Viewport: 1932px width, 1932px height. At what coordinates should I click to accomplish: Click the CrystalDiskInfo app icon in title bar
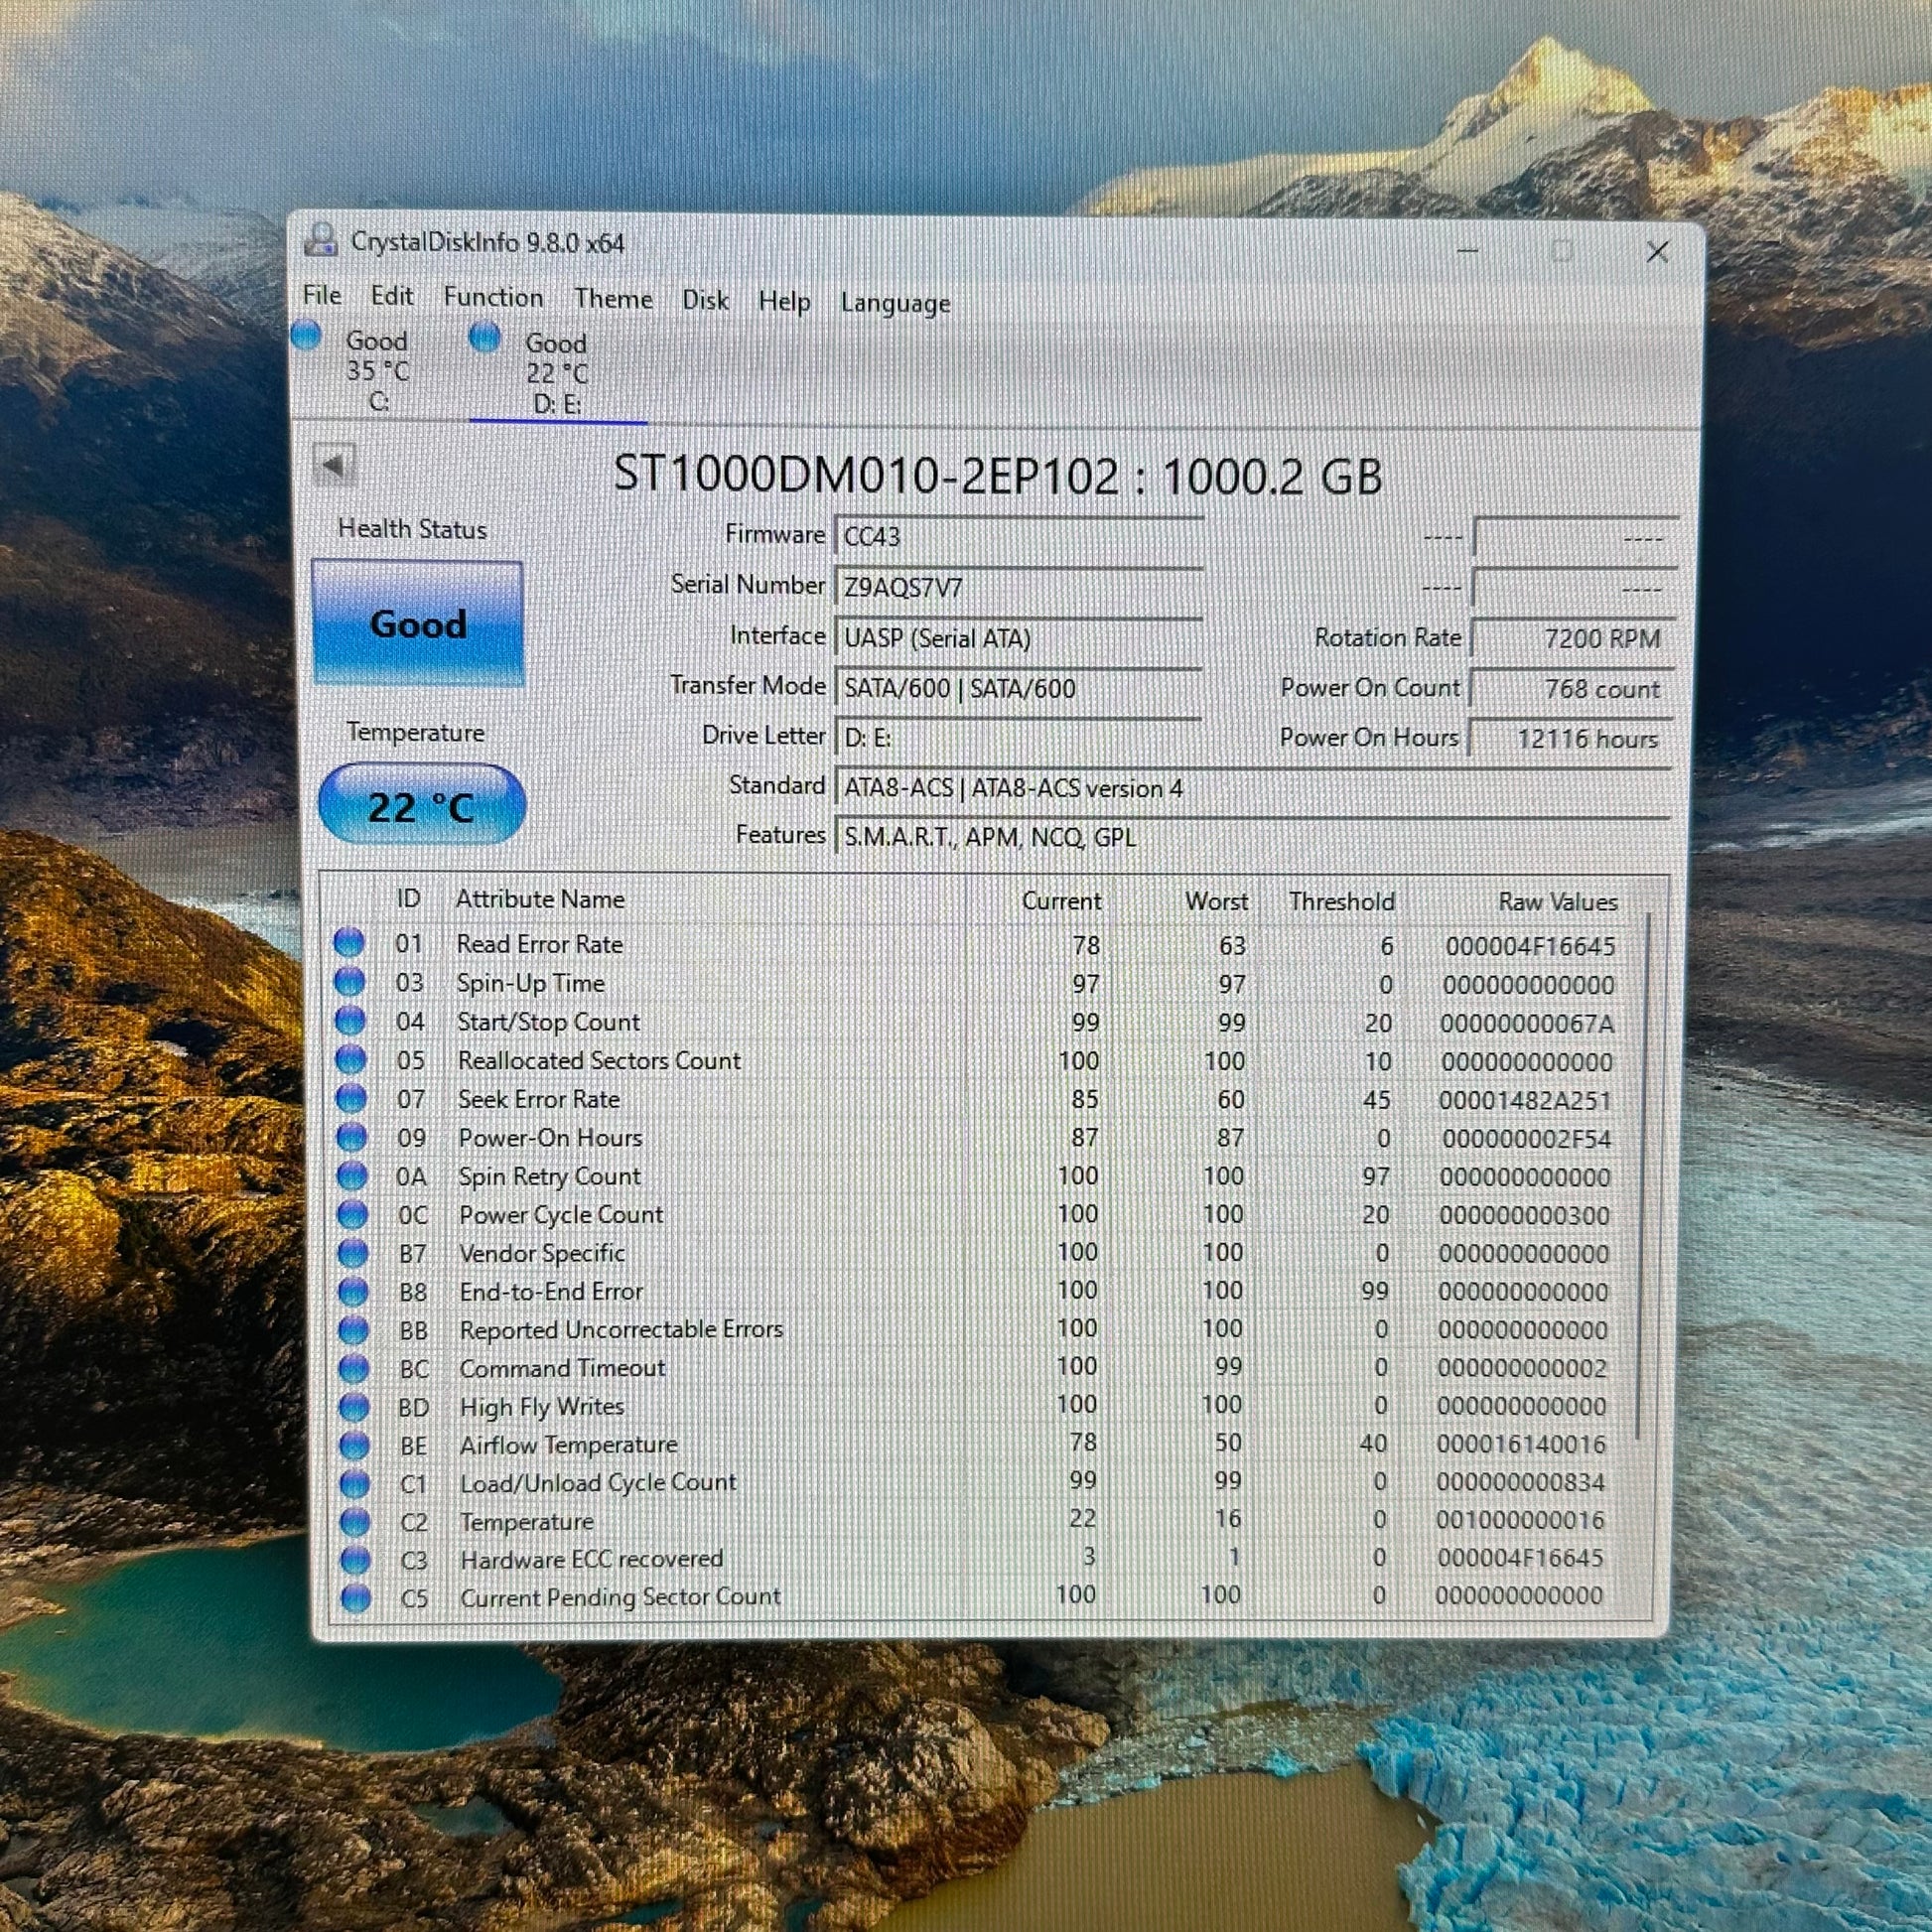click(321, 240)
